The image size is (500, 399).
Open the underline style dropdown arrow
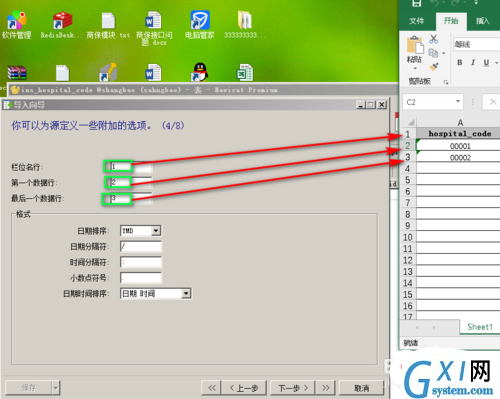click(496, 63)
